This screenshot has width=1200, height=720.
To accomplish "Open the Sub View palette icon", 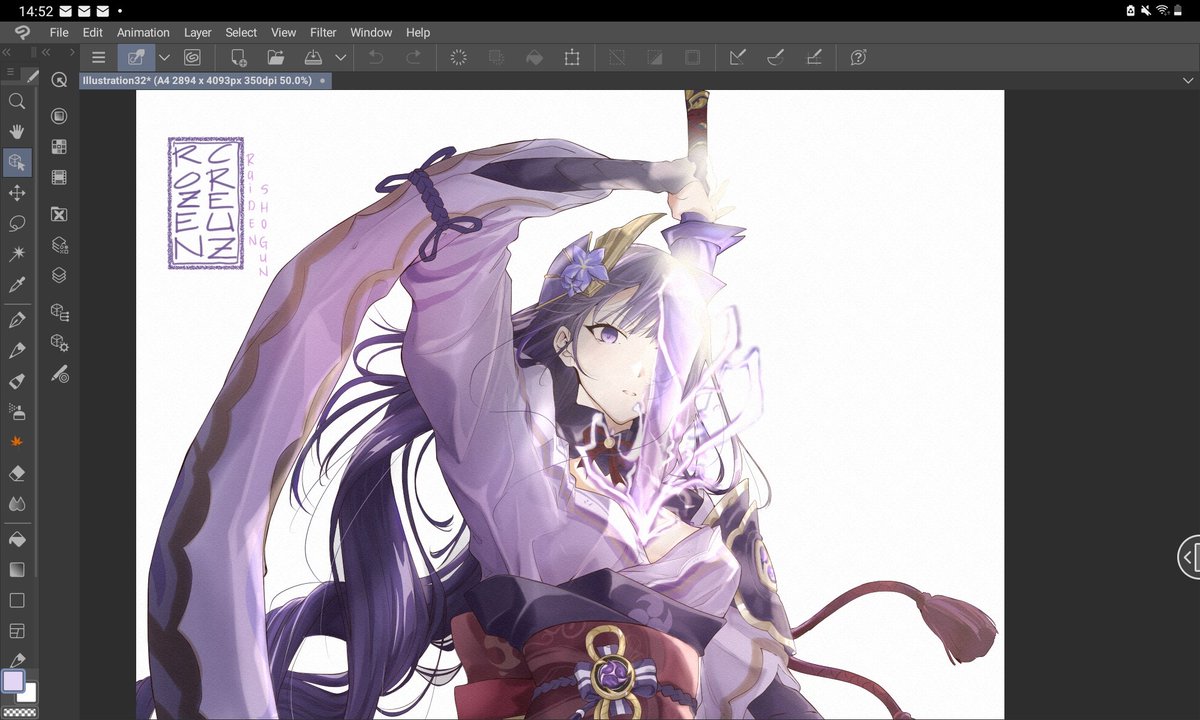I will 59,116.
